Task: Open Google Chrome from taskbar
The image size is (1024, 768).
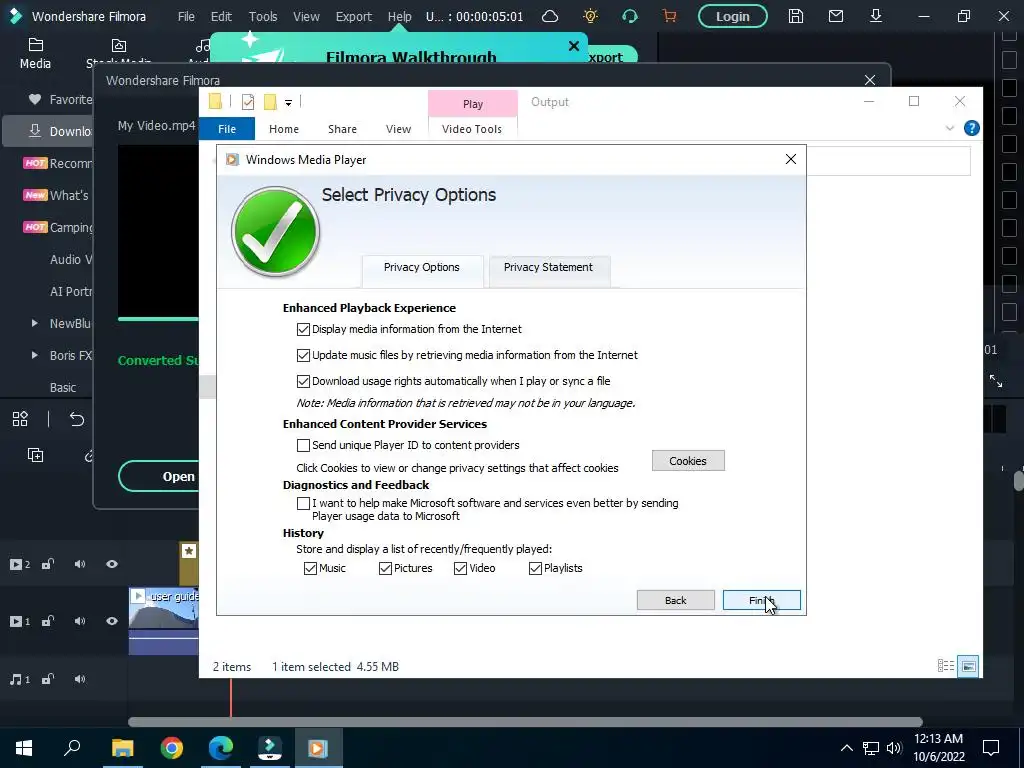Action: 172,748
